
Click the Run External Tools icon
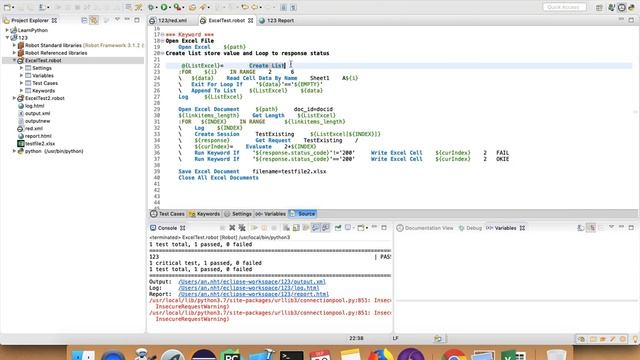(177, 7)
